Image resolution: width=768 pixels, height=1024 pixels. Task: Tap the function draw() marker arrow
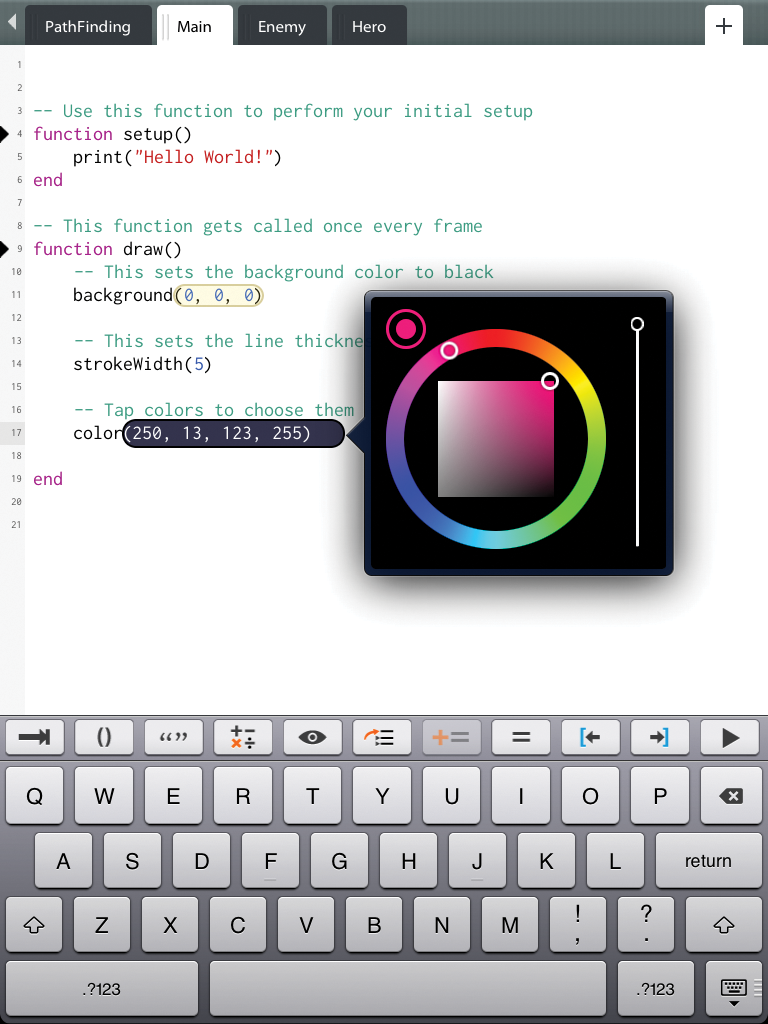(5, 249)
